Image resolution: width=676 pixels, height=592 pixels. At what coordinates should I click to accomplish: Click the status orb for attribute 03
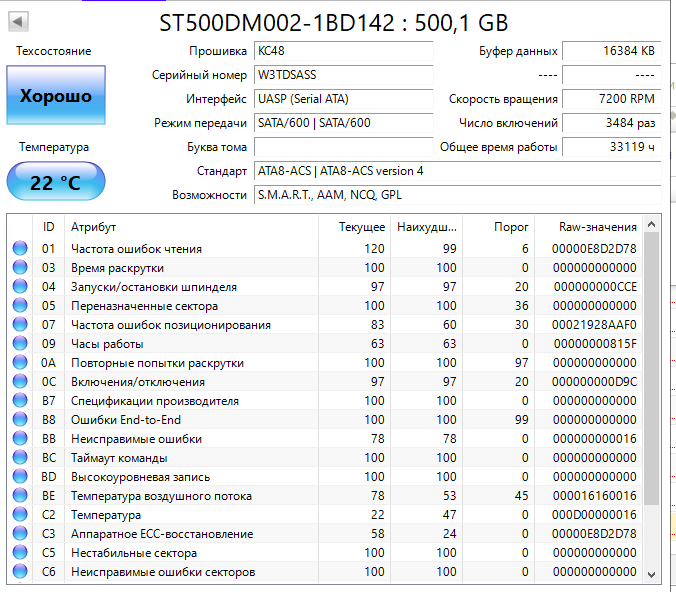click(20, 267)
